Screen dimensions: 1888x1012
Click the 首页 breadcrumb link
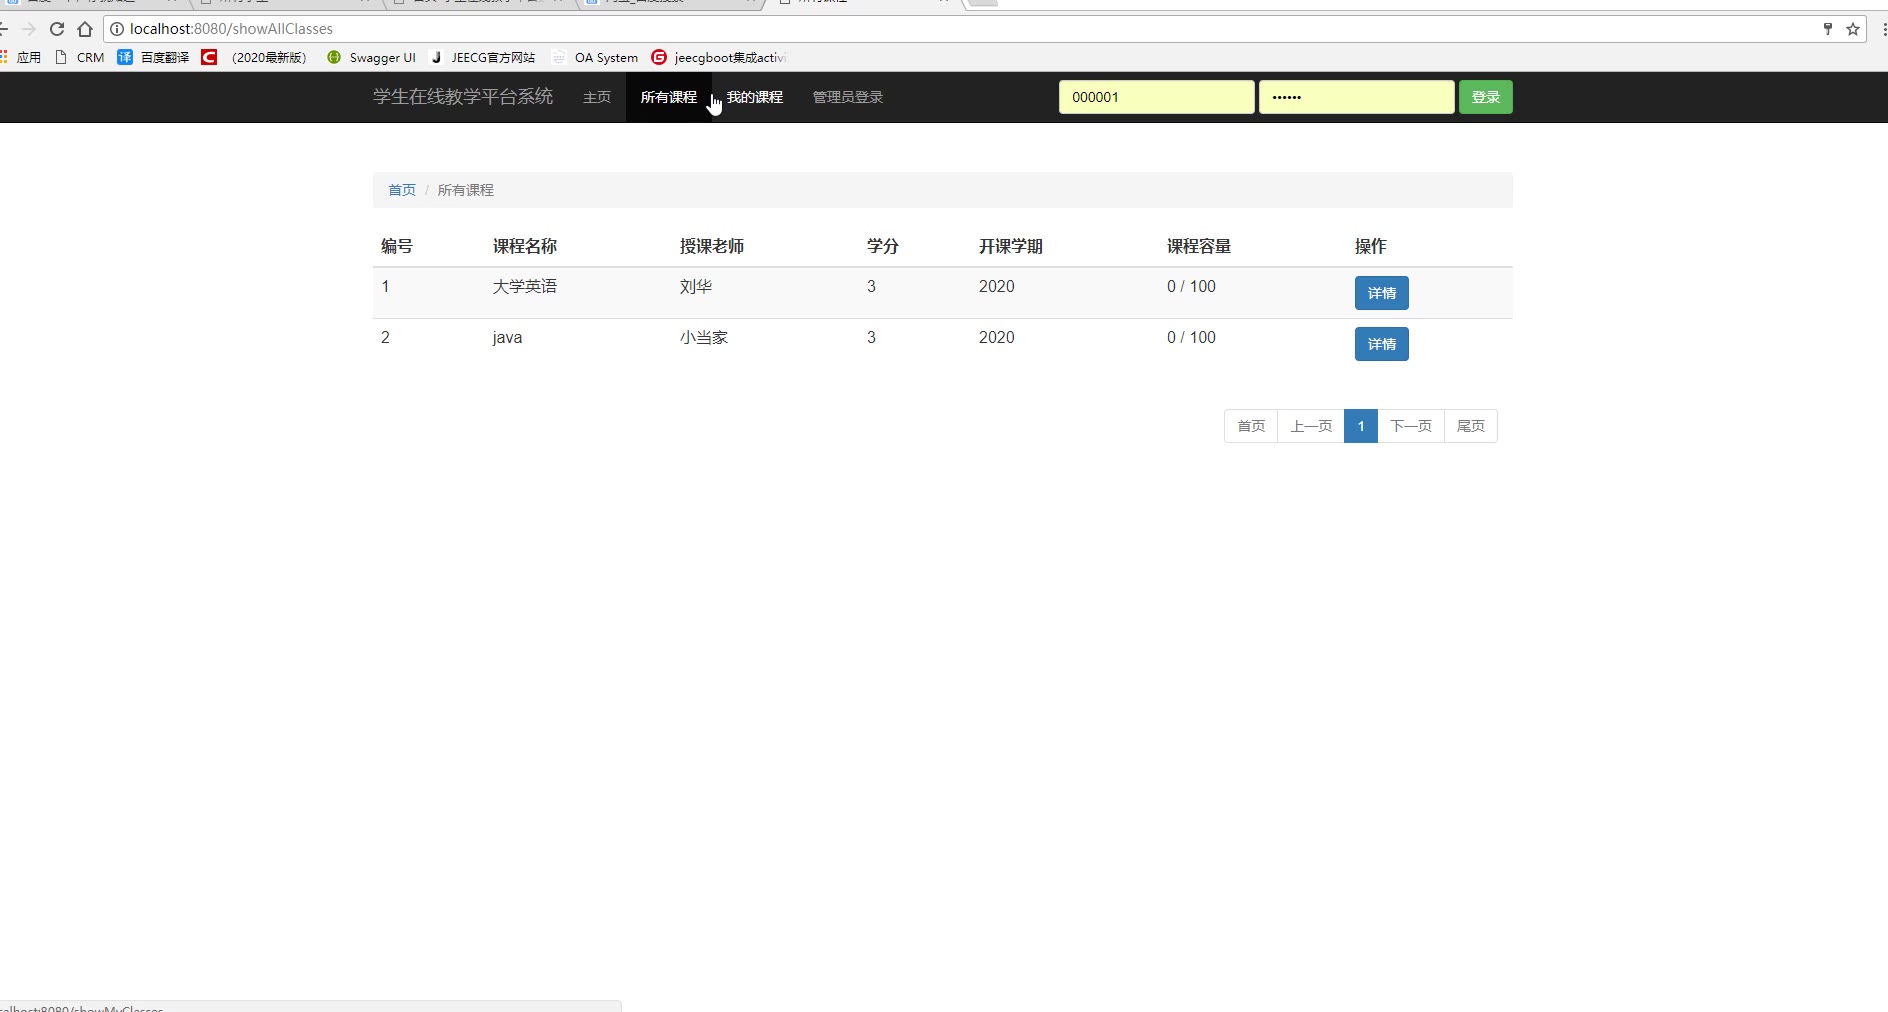[x=402, y=190]
